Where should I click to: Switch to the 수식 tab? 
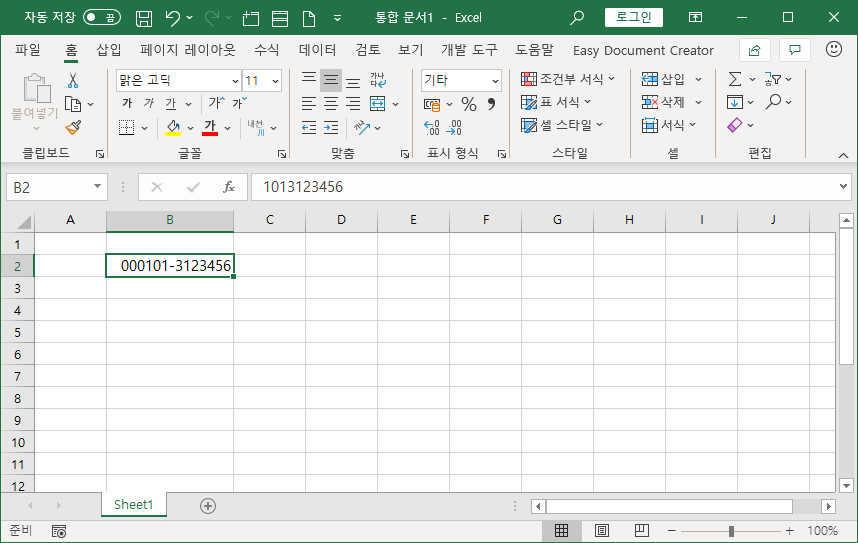(x=266, y=50)
